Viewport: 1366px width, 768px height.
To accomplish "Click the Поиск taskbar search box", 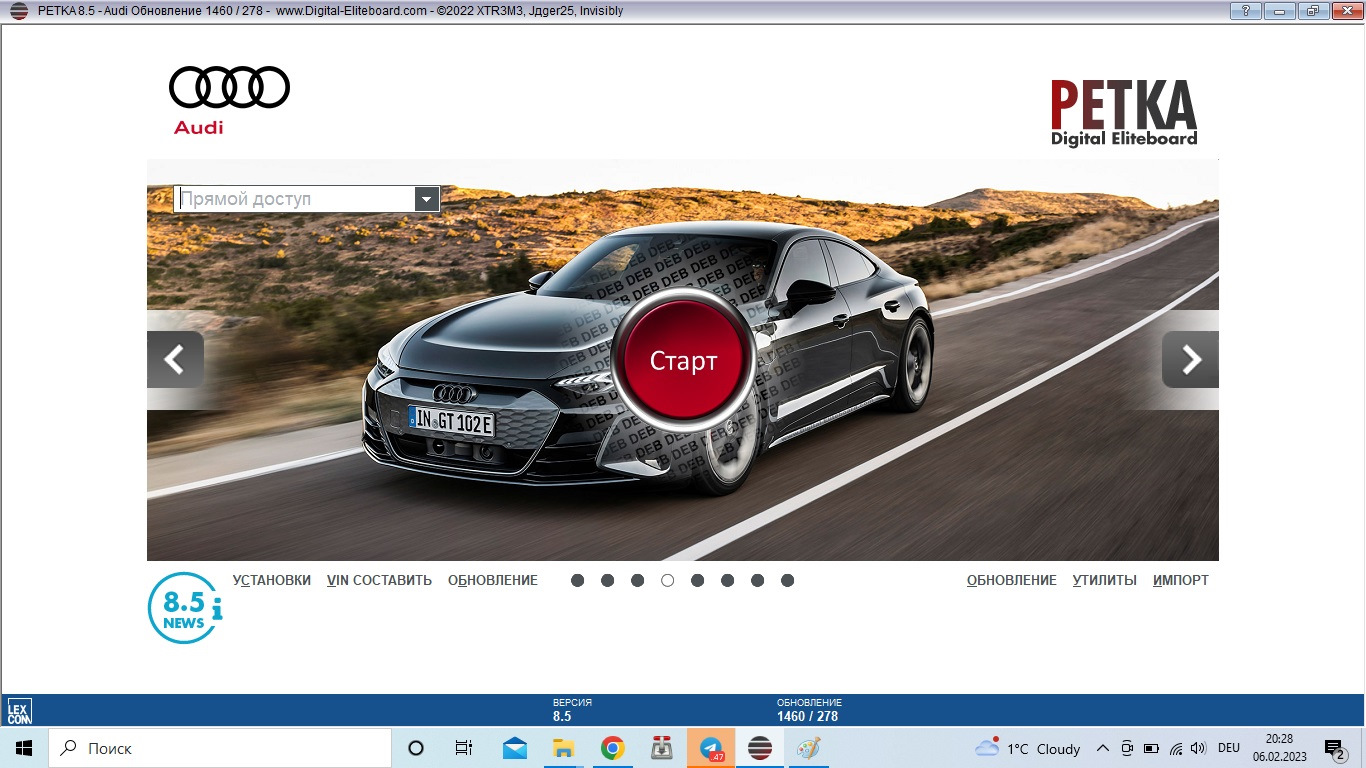I will [220, 748].
